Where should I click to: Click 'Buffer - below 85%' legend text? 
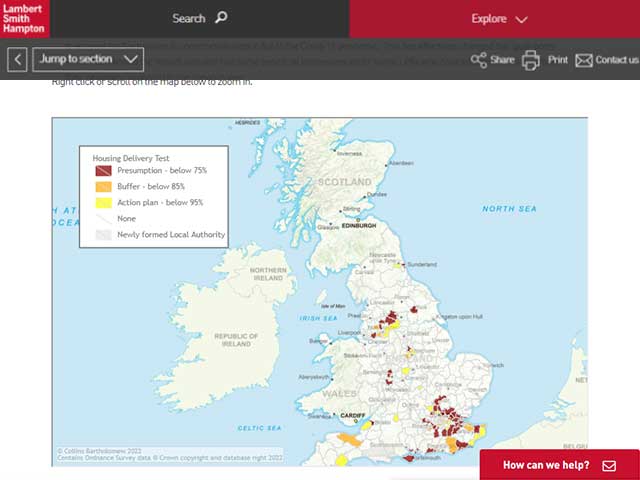tap(151, 187)
